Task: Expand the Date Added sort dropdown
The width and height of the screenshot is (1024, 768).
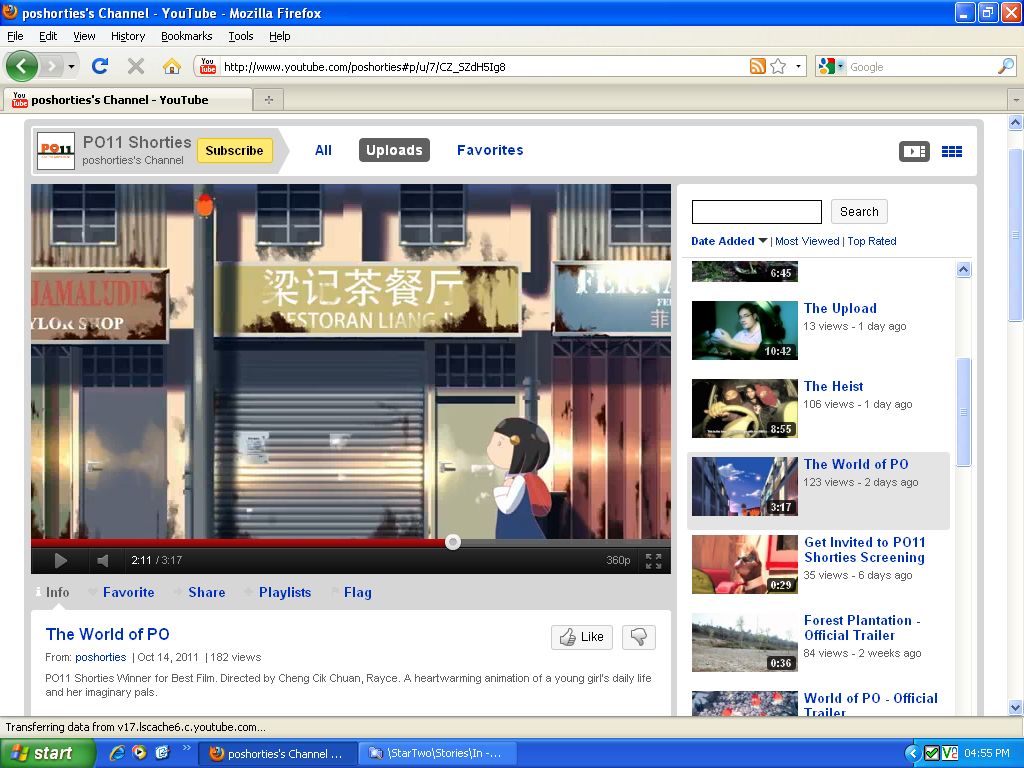Action: pyautogui.click(x=763, y=241)
